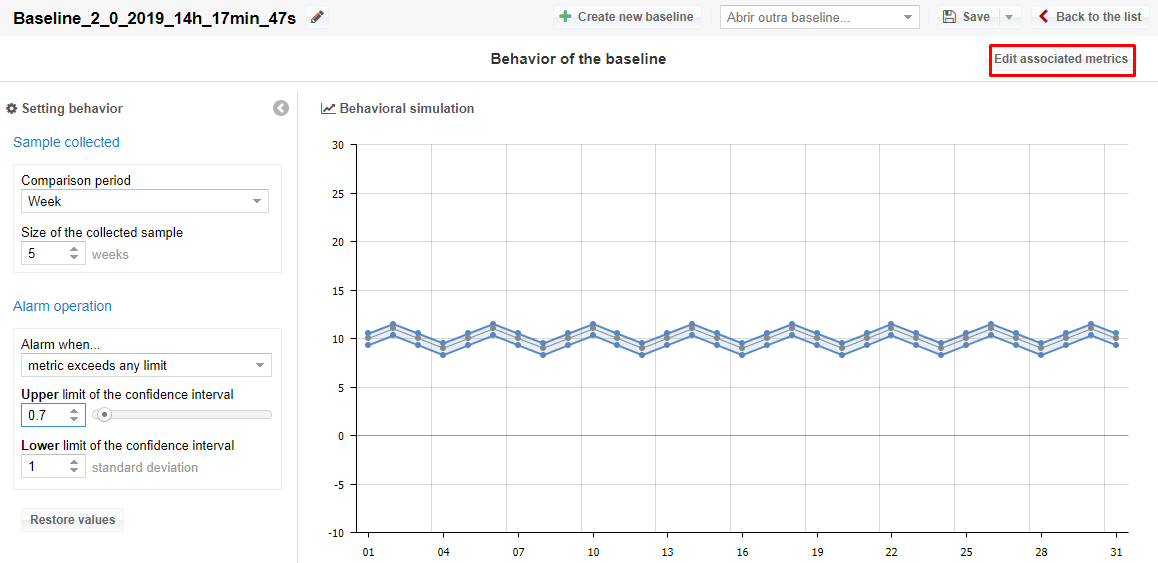The height and width of the screenshot is (563, 1158).
Task: Click the Setting behavior gear icon
Action: (12, 108)
